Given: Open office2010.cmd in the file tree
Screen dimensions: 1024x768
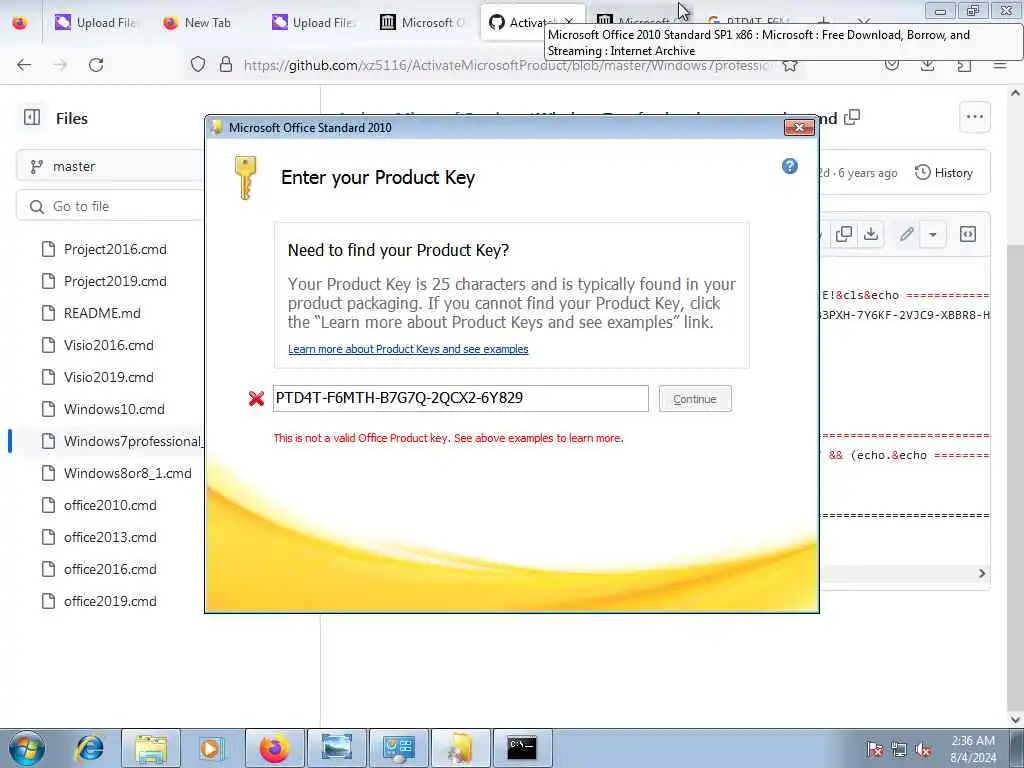Looking at the screenshot, I should tap(110, 505).
